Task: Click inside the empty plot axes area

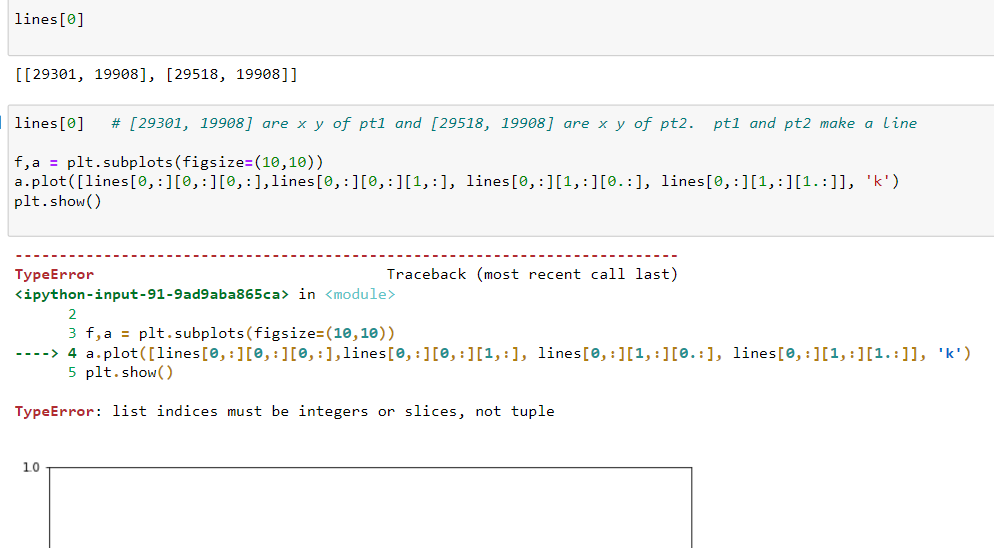Action: [x=370, y=507]
